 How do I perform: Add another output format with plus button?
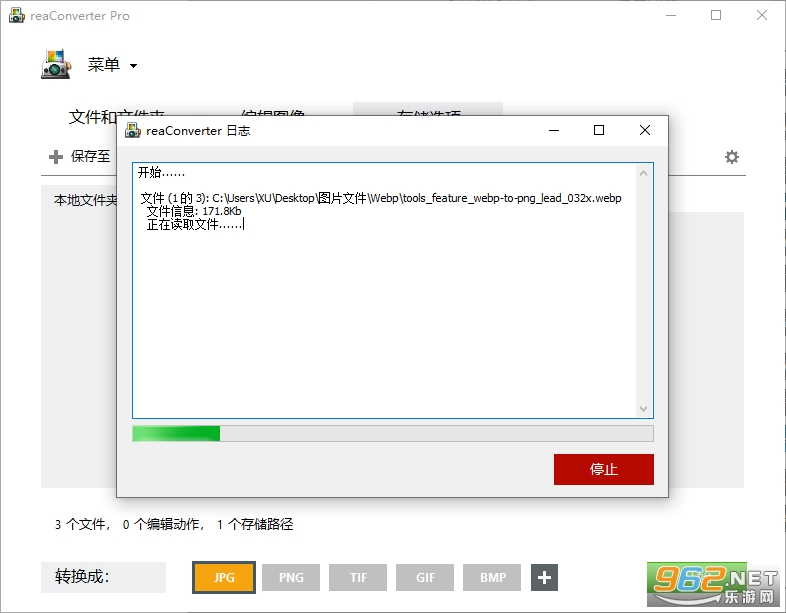tap(544, 577)
